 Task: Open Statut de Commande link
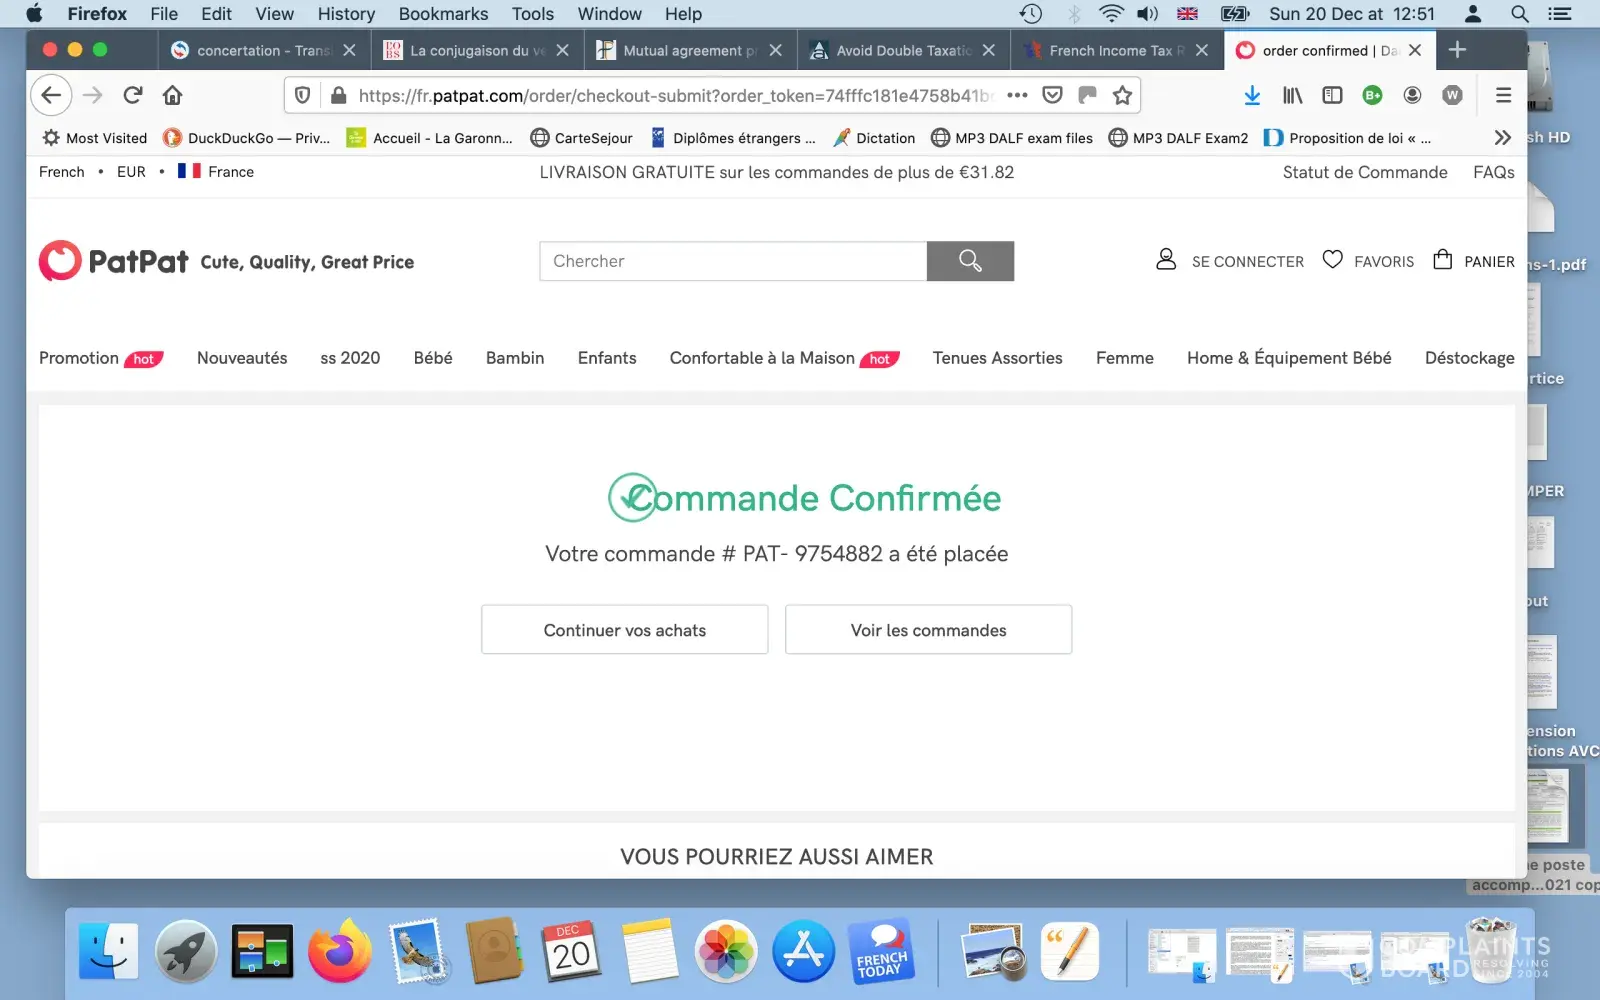[x=1365, y=172]
